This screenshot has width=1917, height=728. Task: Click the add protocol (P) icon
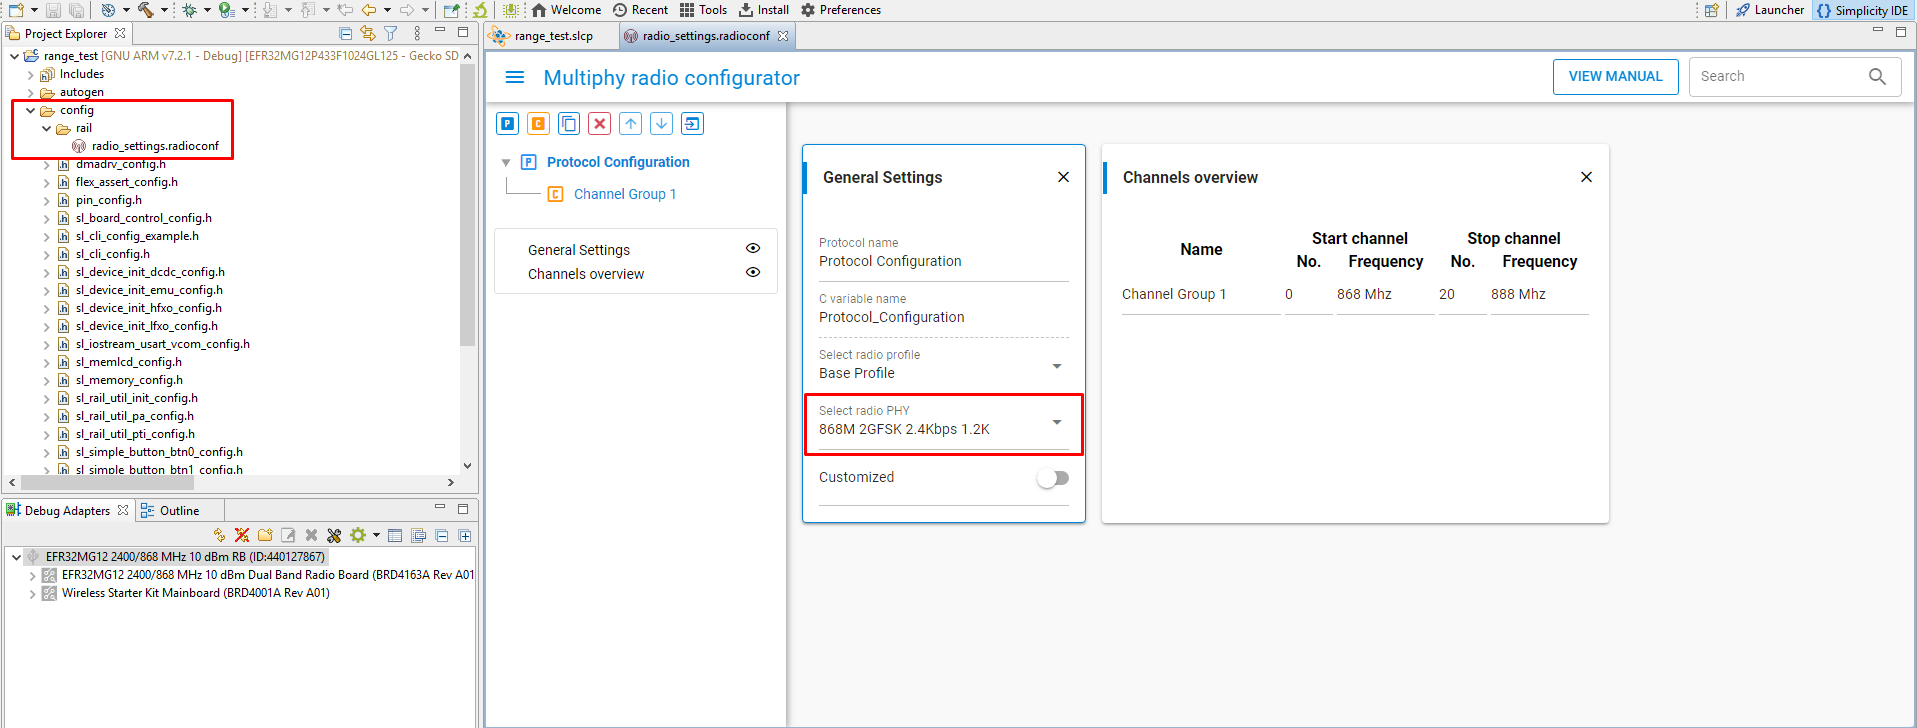508,124
